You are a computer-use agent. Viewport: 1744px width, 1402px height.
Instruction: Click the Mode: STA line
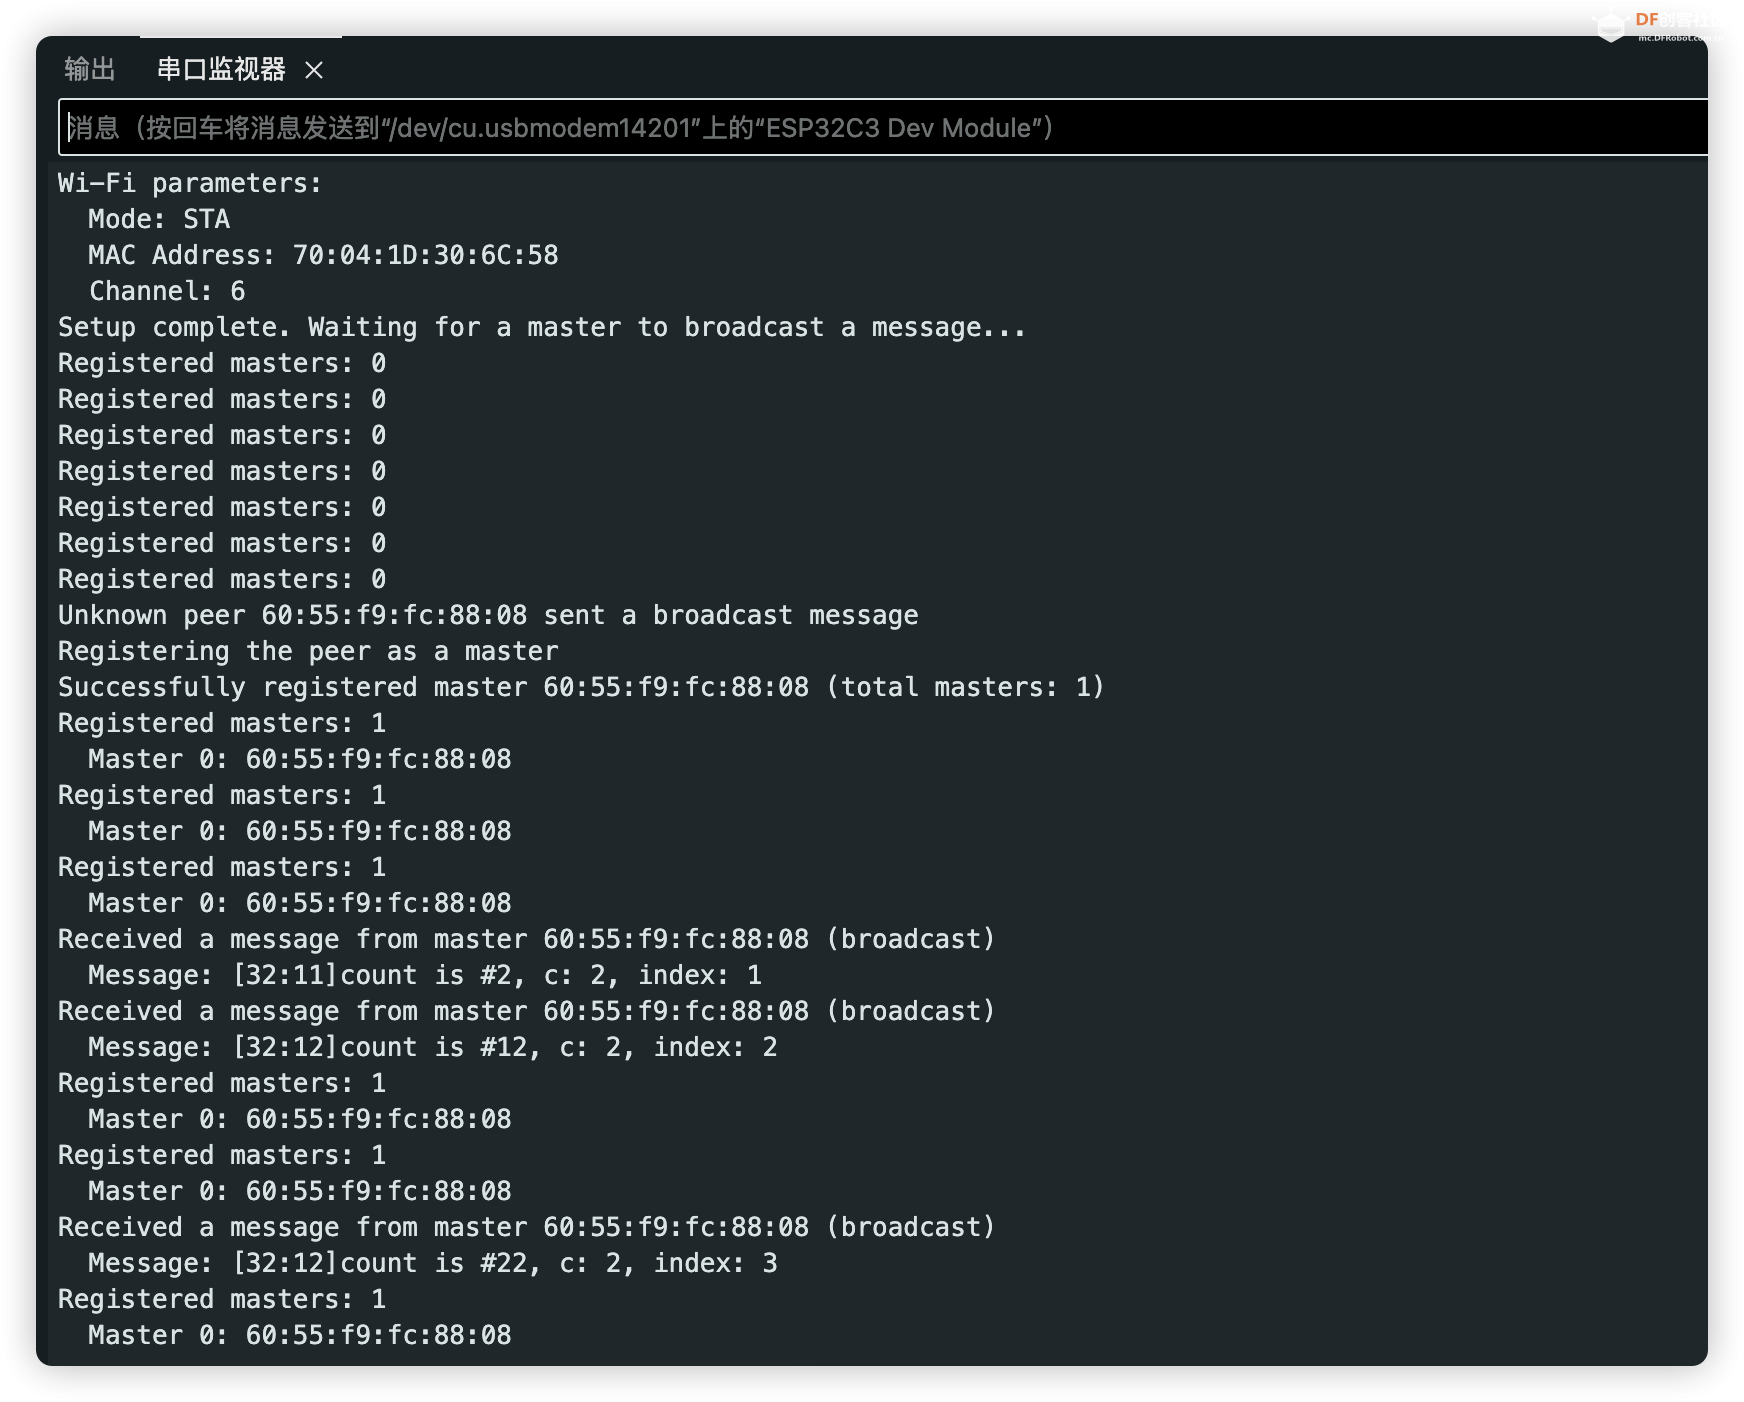(x=159, y=220)
